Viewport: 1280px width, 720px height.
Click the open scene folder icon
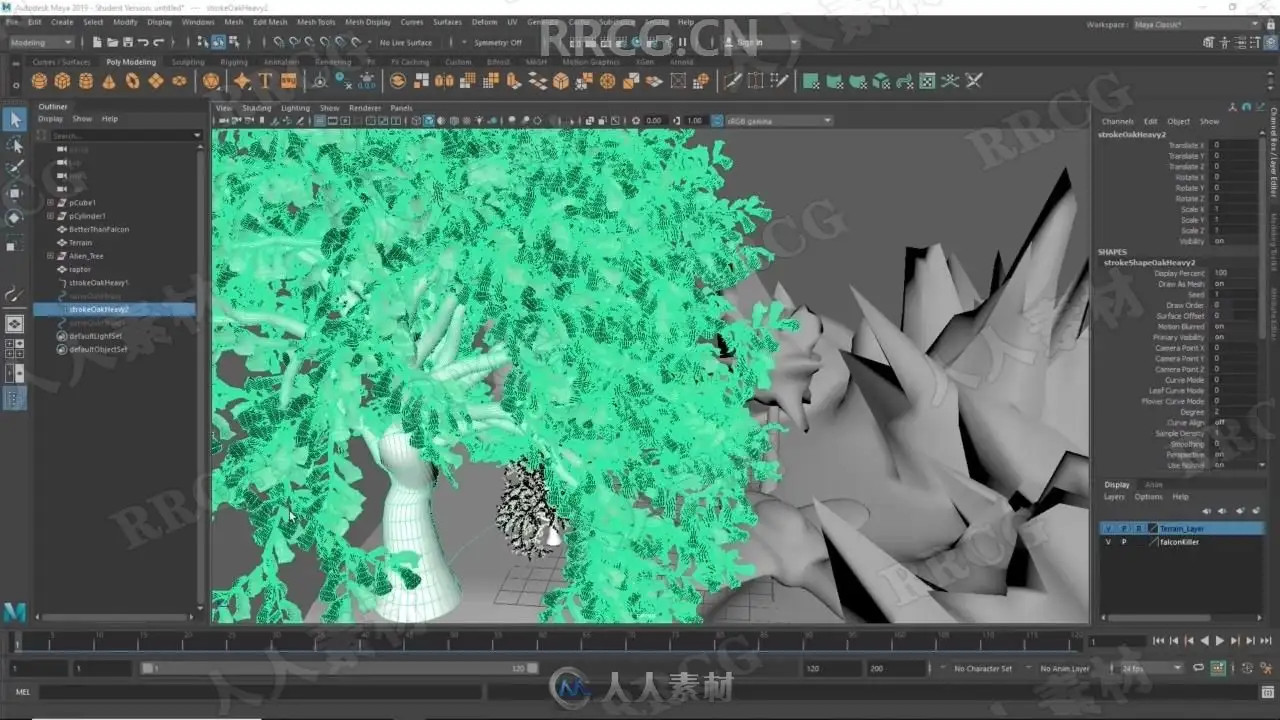tap(113, 42)
